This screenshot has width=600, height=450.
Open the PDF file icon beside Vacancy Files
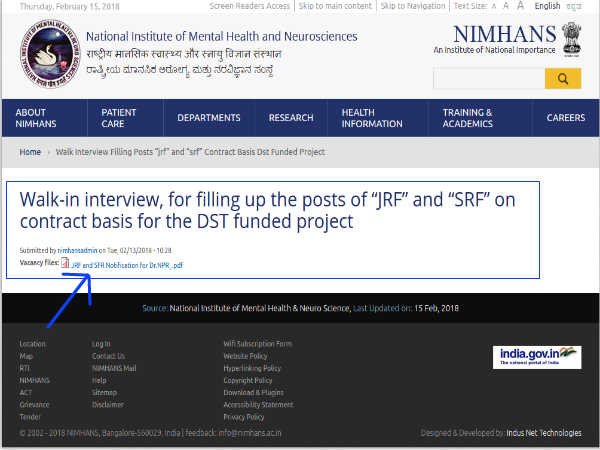(65, 263)
